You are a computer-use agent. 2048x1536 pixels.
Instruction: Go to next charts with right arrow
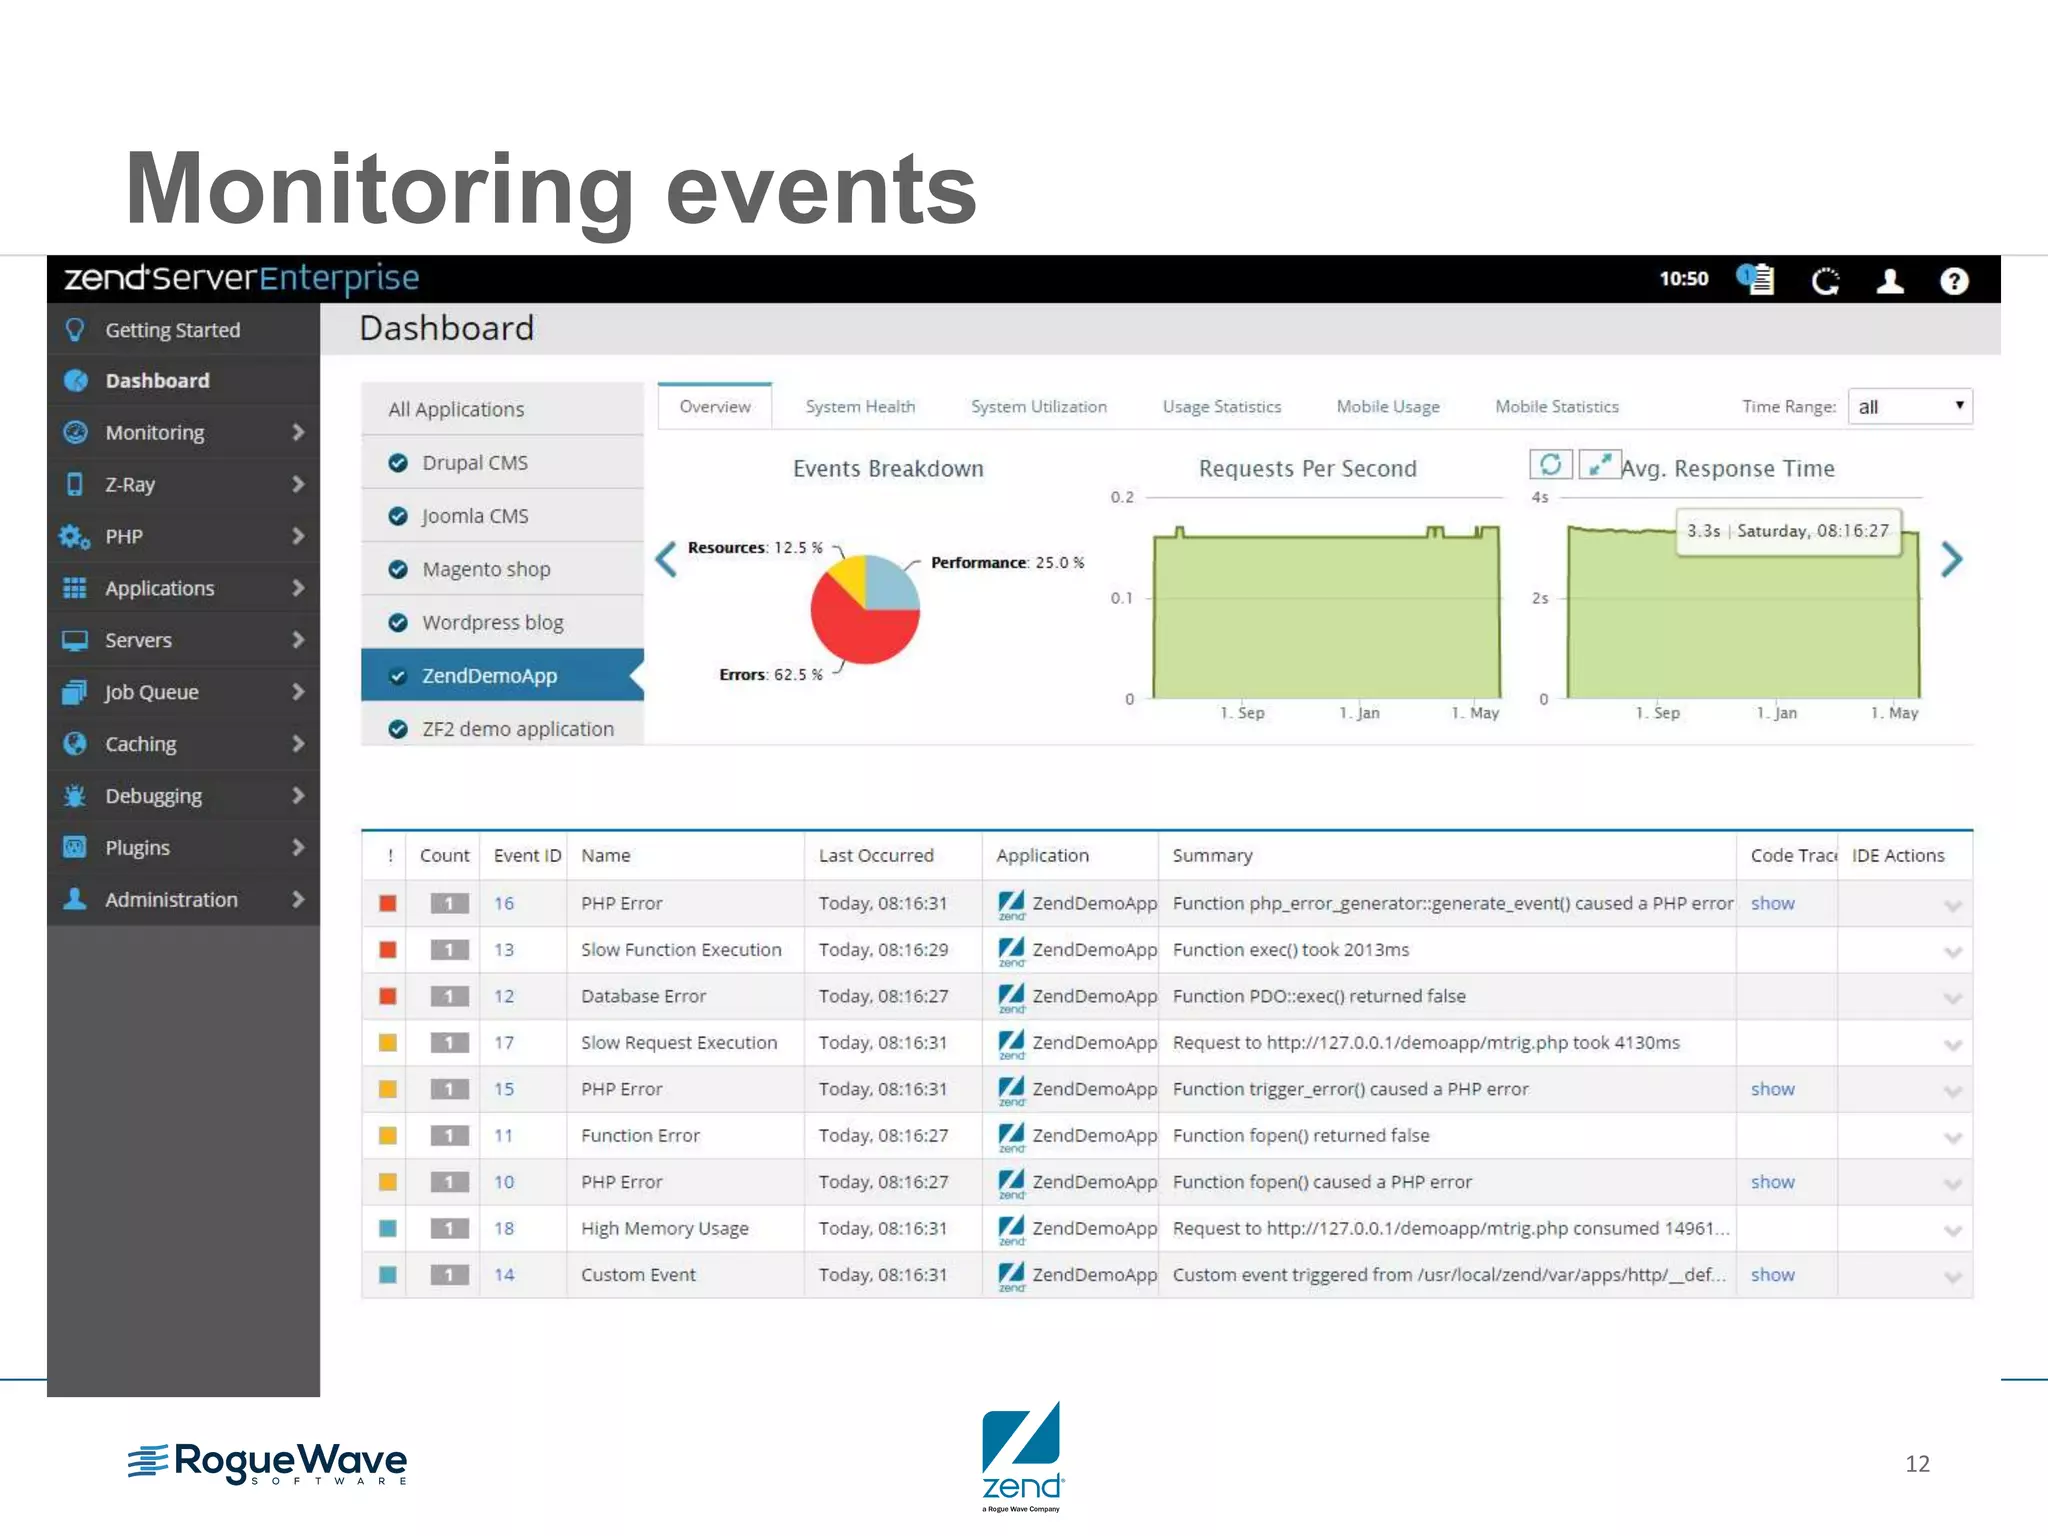tap(1951, 558)
